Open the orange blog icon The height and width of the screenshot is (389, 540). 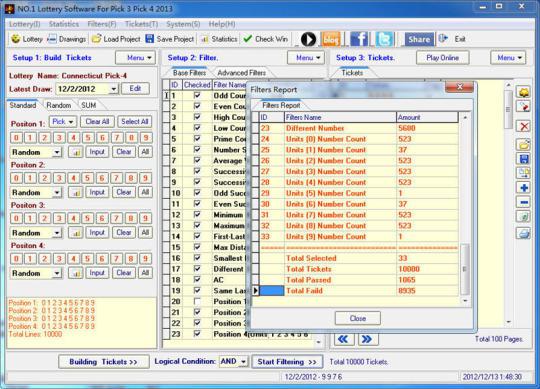click(331, 39)
